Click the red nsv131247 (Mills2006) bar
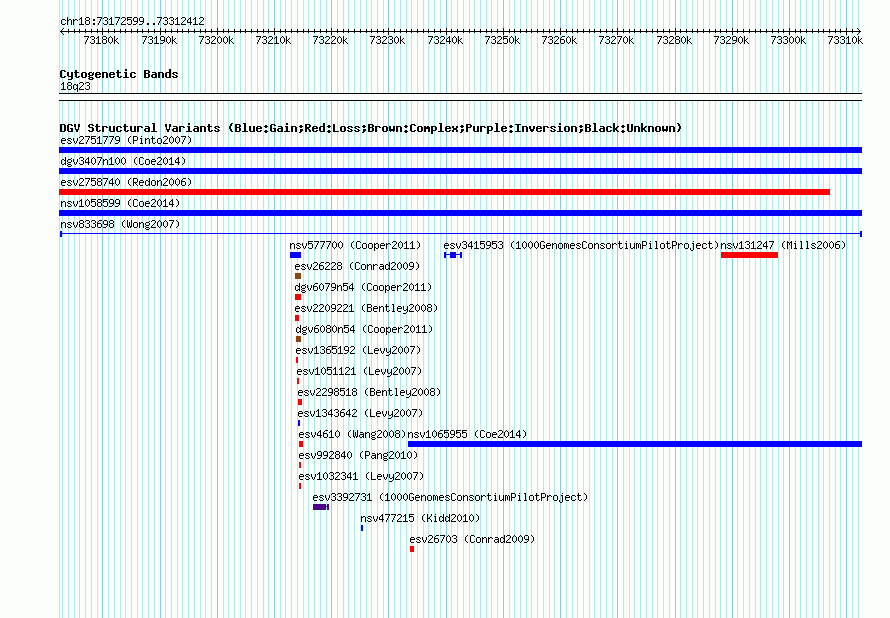 pyautogui.click(x=749, y=255)
